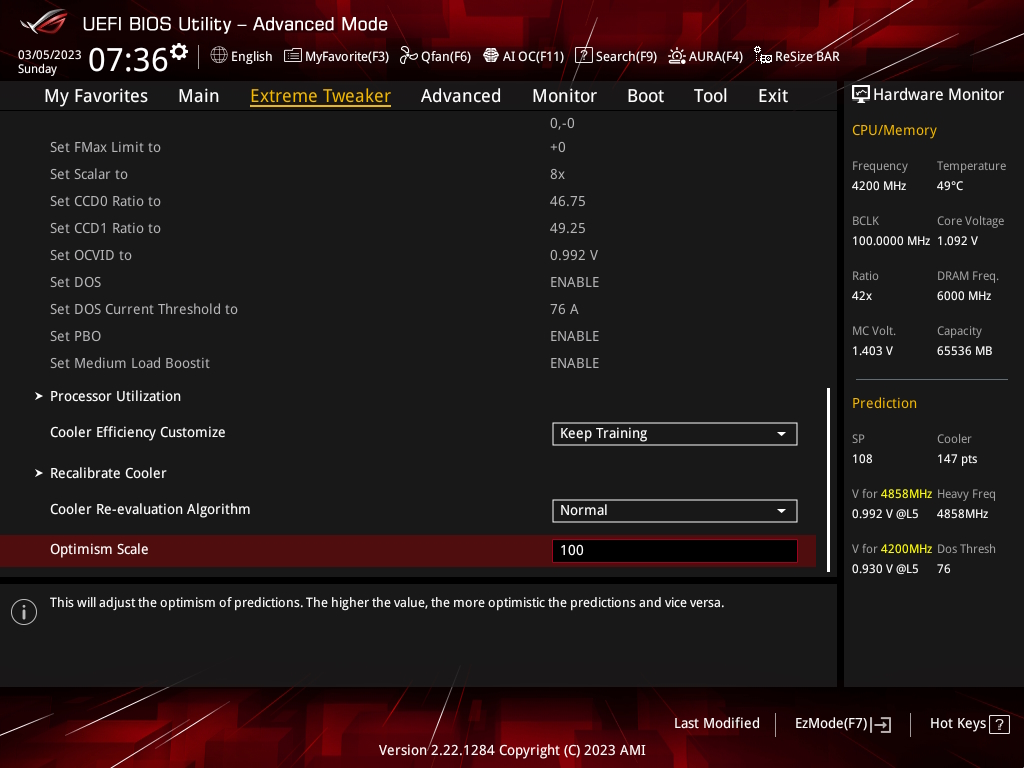
Task: Click Cooler Re-evaluation Algorithm label
Action: (150, 509)
